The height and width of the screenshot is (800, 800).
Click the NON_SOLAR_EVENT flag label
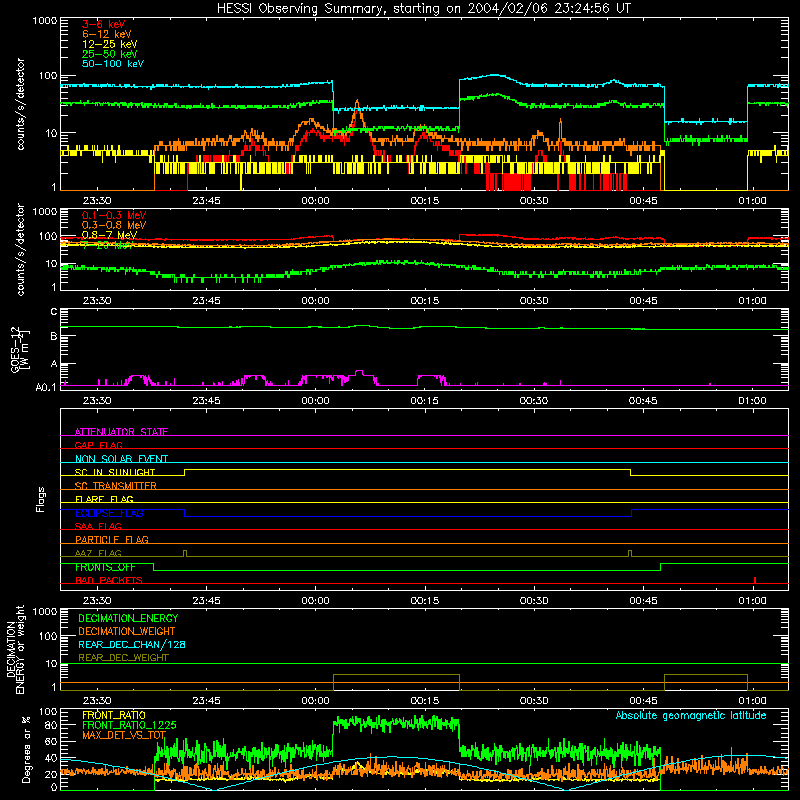(x=121, y=459)
